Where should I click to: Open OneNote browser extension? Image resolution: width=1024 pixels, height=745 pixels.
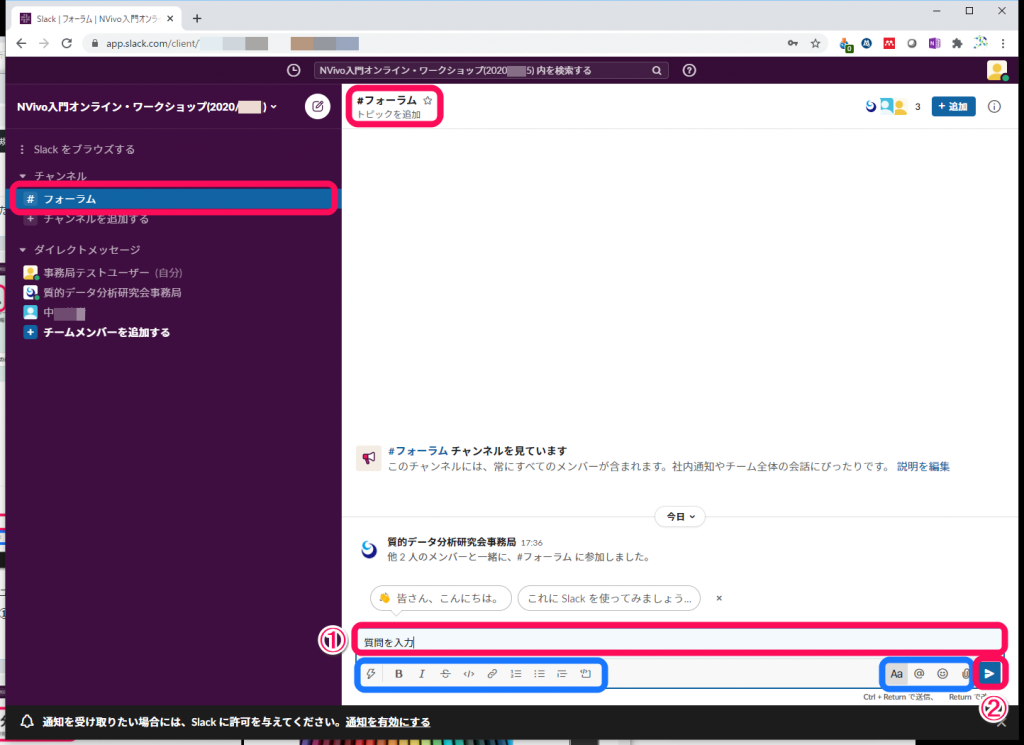(935, 44)
